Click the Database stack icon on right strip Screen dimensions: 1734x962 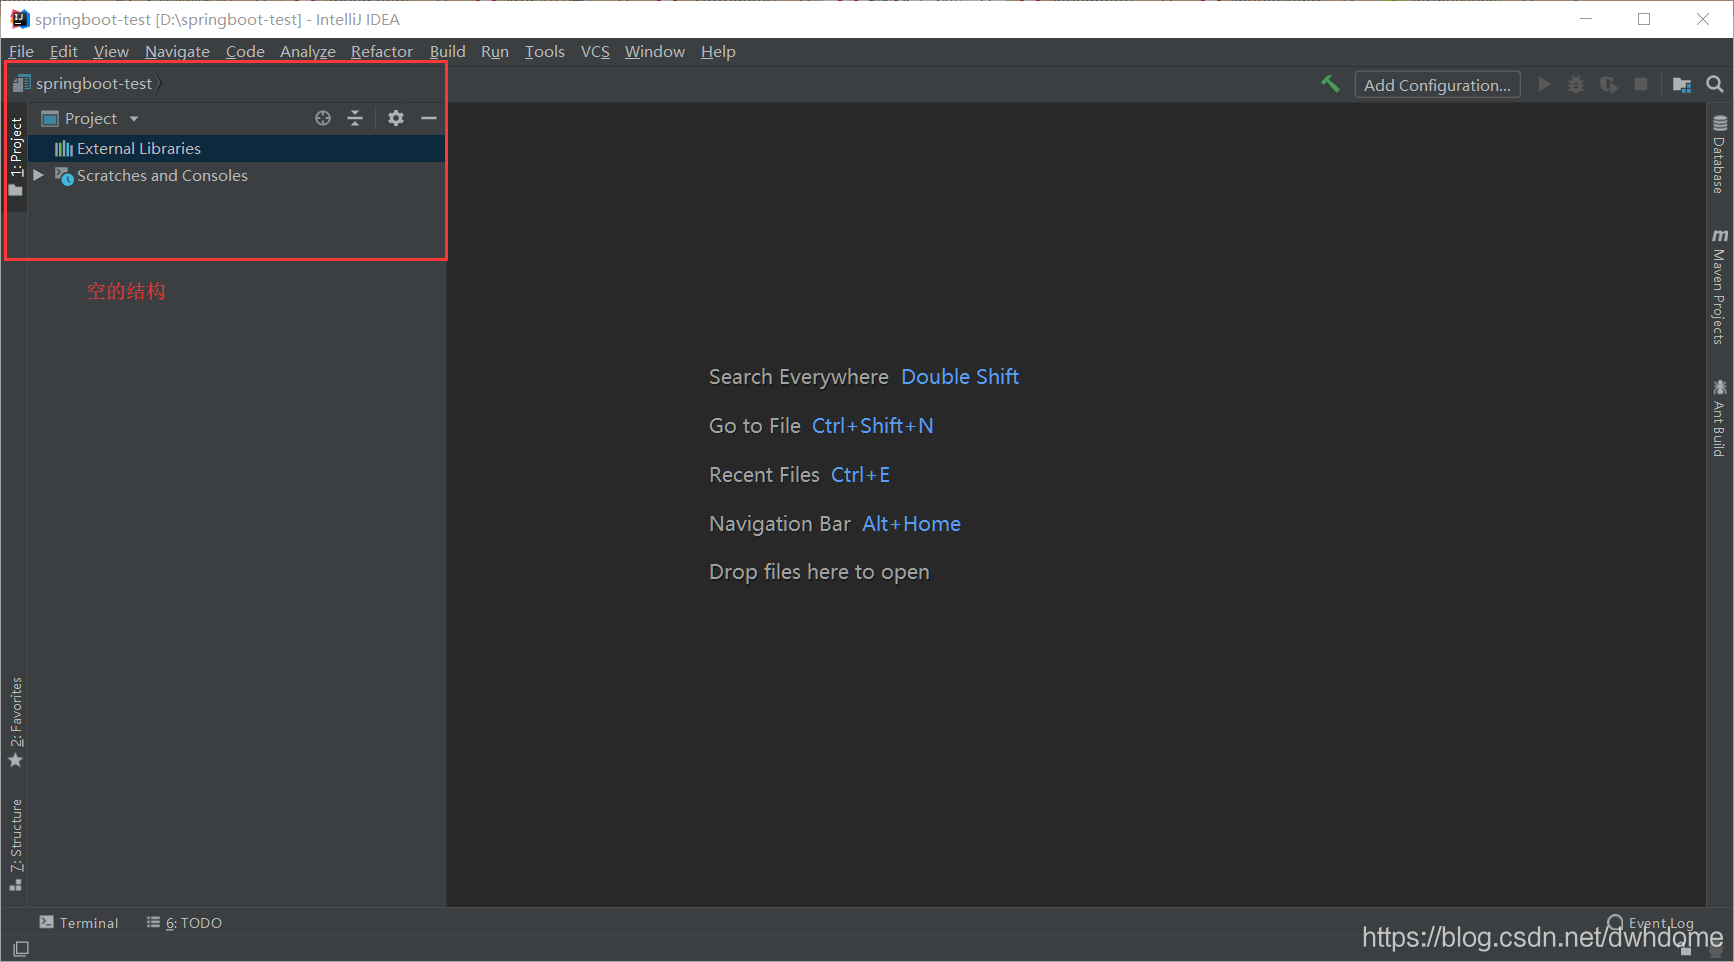[1720, 123]
